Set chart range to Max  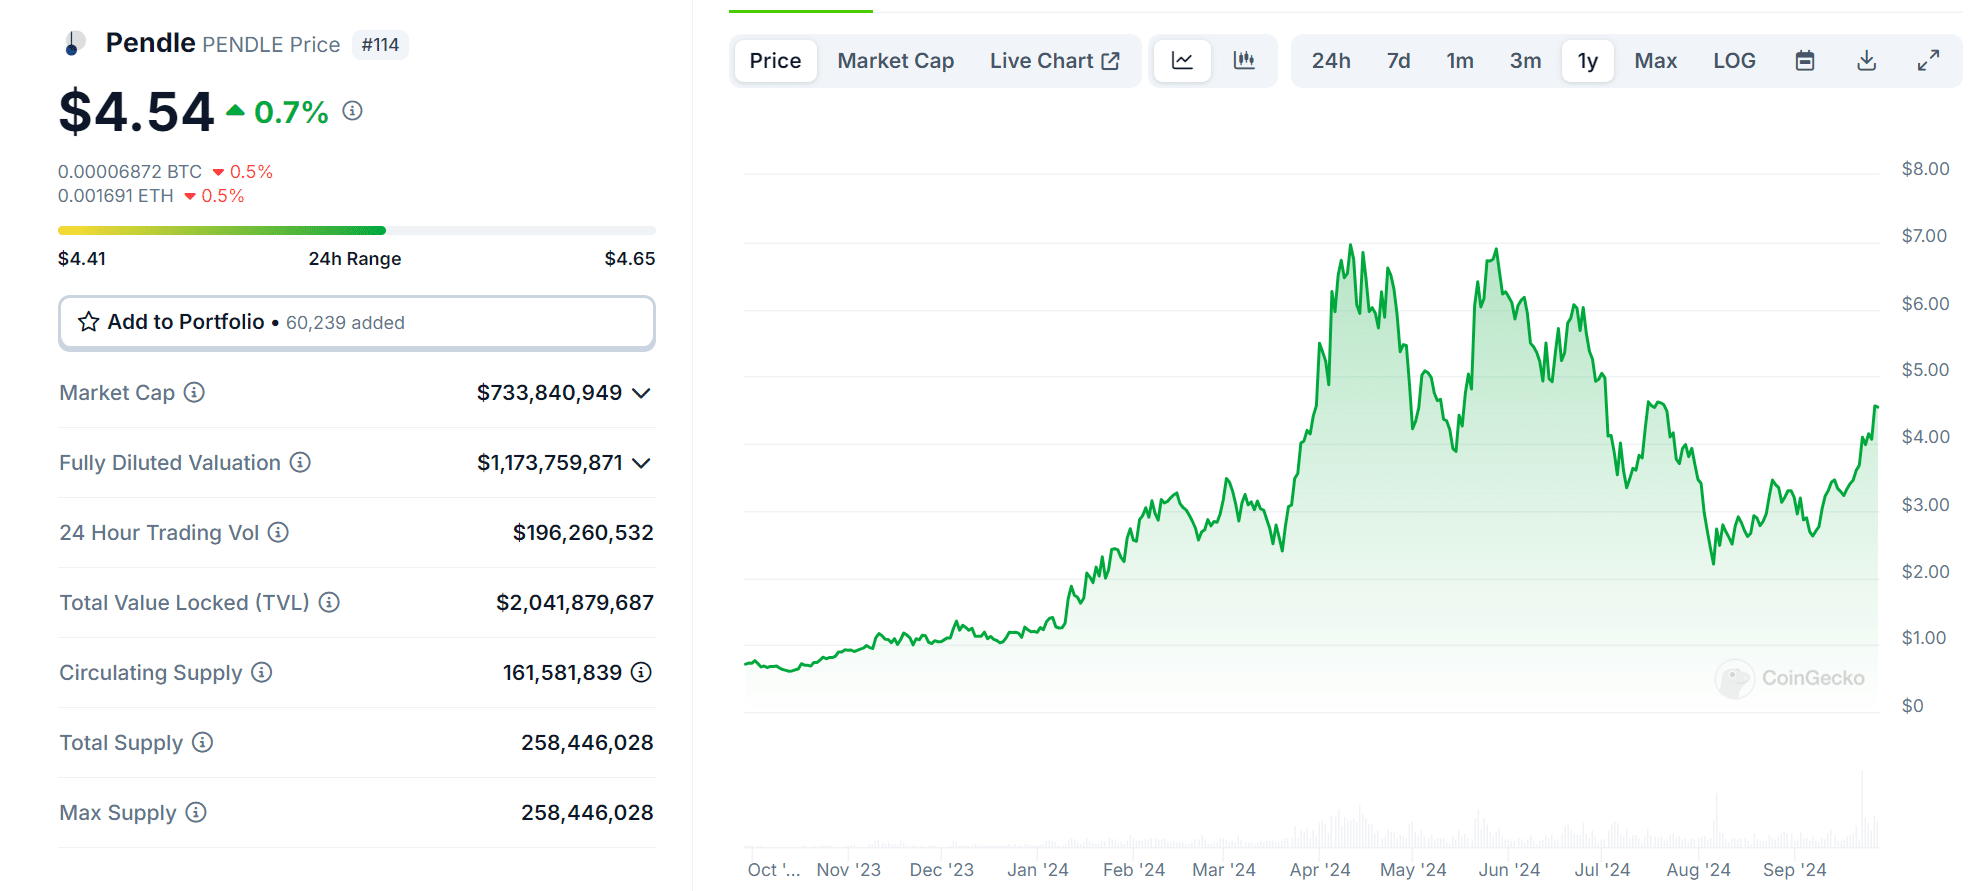pyautogui.click(x=1656, y=61)
